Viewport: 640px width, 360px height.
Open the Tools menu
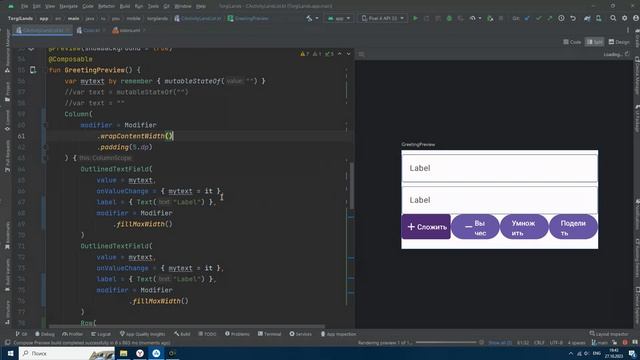pyautogui.click(x=153, y=6)
